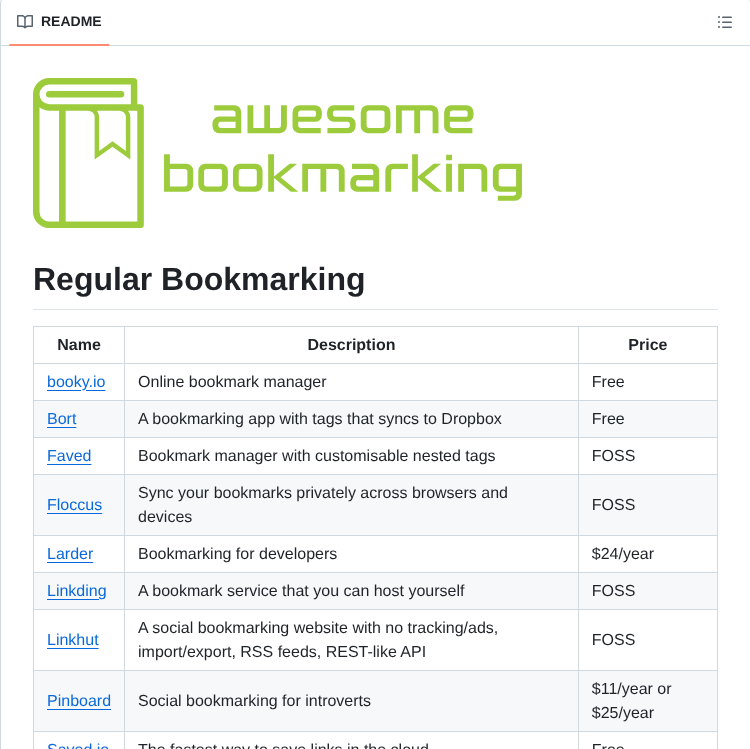Viewport: 750px width, 749px height.
Task: Click 'Bookmarking for developers' description
Action: point(237,553)
